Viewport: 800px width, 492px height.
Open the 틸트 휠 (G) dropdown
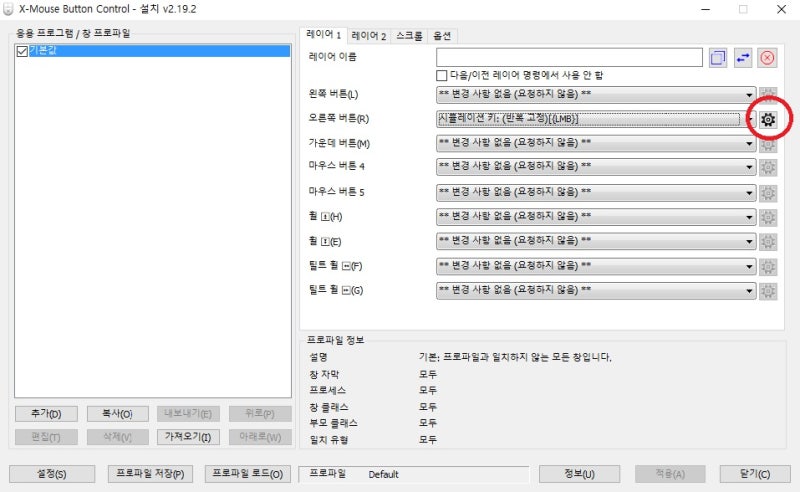point(596,290)
